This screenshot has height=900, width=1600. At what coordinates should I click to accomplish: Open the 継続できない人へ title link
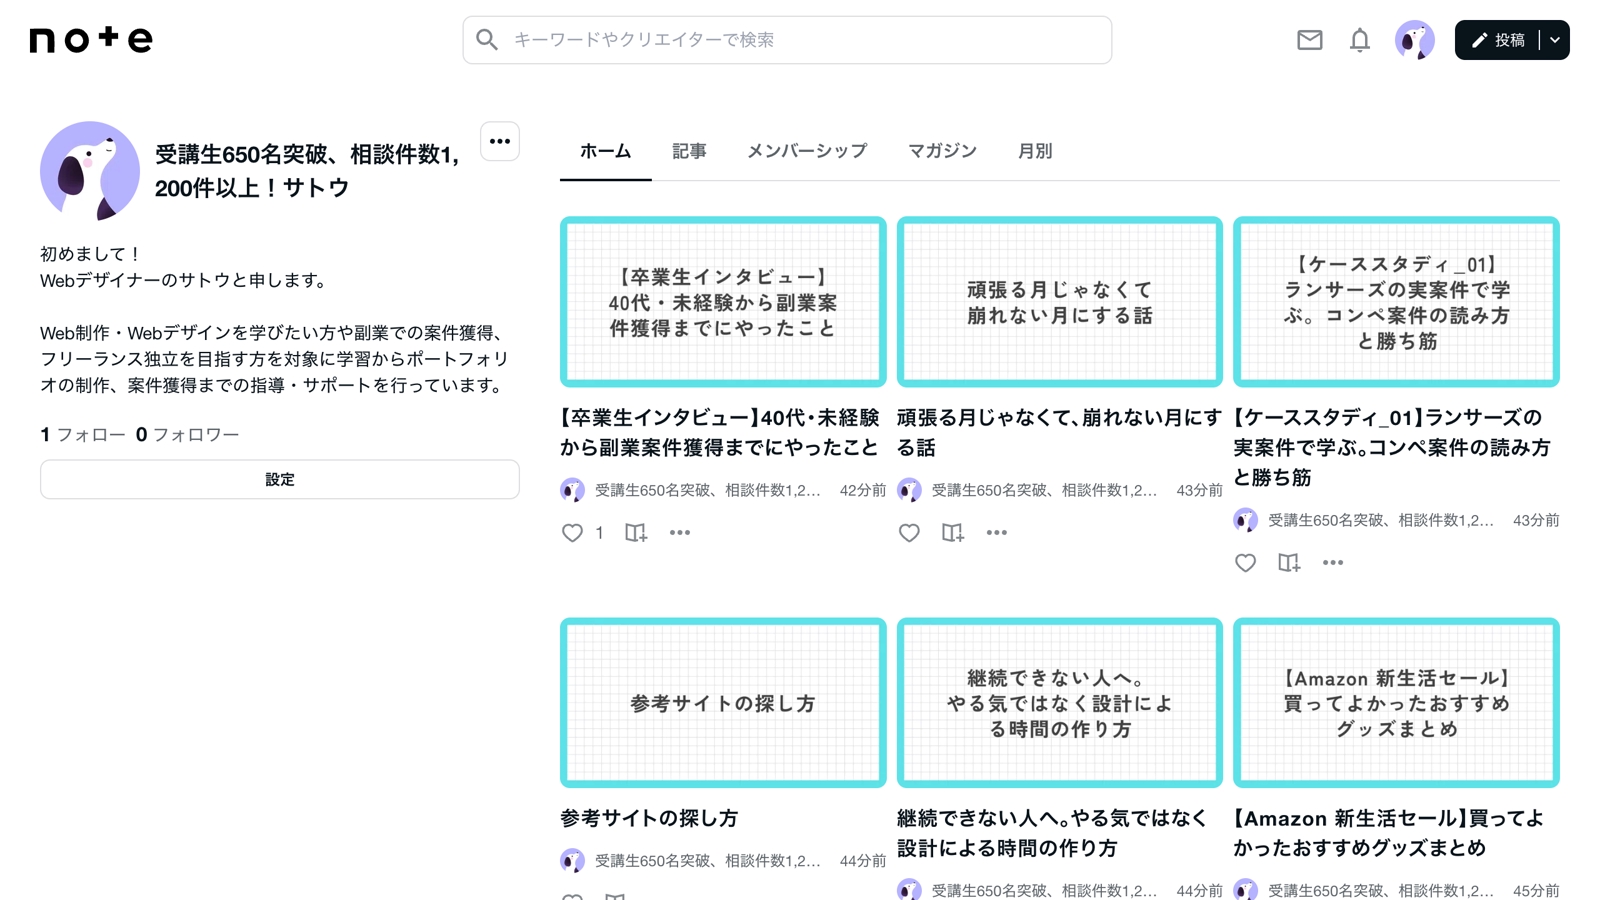(1052, 833)
